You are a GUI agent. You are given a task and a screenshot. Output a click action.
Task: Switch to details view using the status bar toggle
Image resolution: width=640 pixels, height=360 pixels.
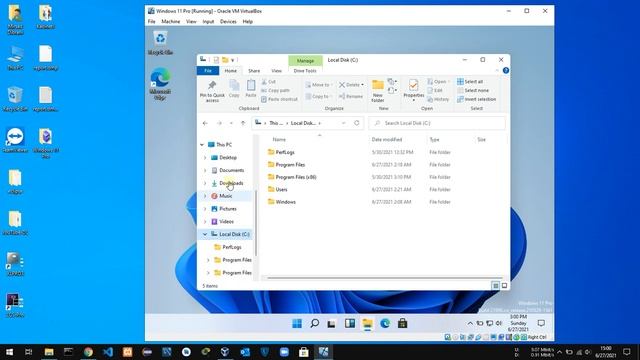pyautogui.click(x=496, y=286)
